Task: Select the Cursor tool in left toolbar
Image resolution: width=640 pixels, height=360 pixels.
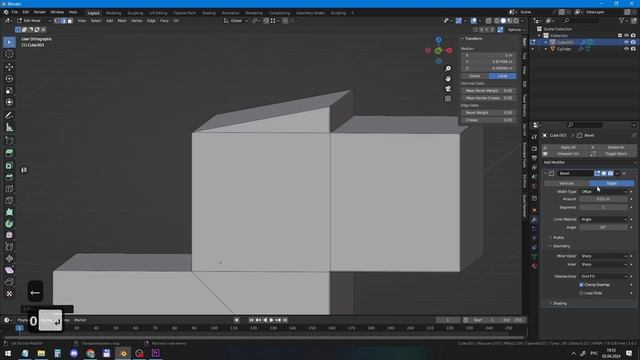Action: 9,54
